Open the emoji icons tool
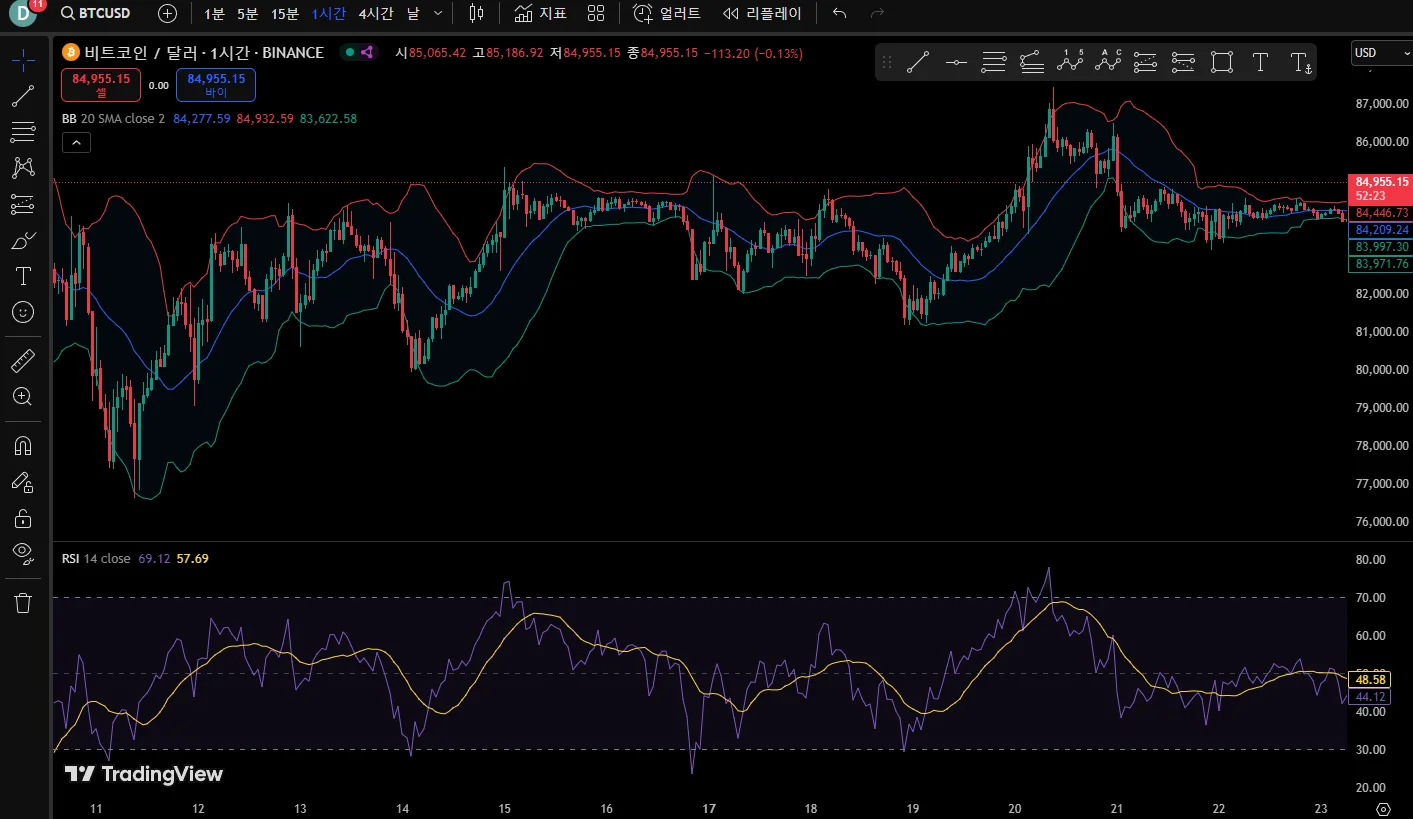The width and height of the screenshot is (1413, 819). coord(22,312)
